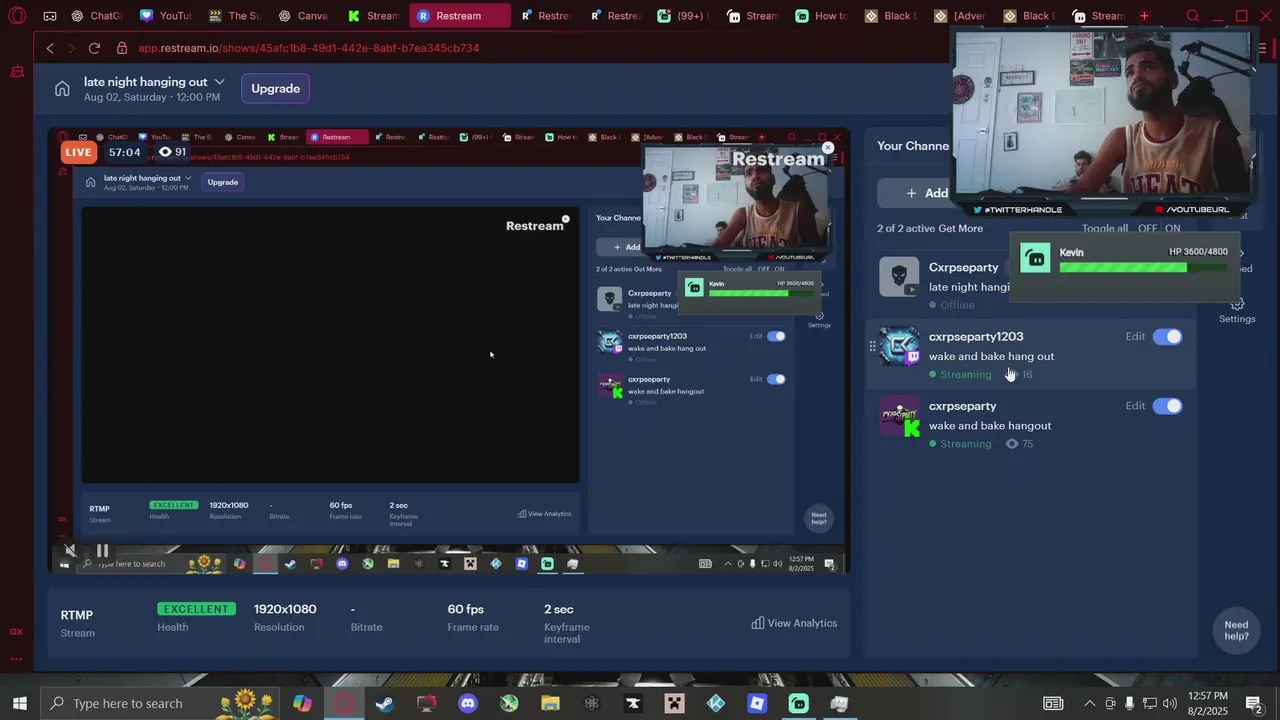The image size is (1280, 720).
Task: Unmute the stream preview audio
Action: click(x=70, y=550)
